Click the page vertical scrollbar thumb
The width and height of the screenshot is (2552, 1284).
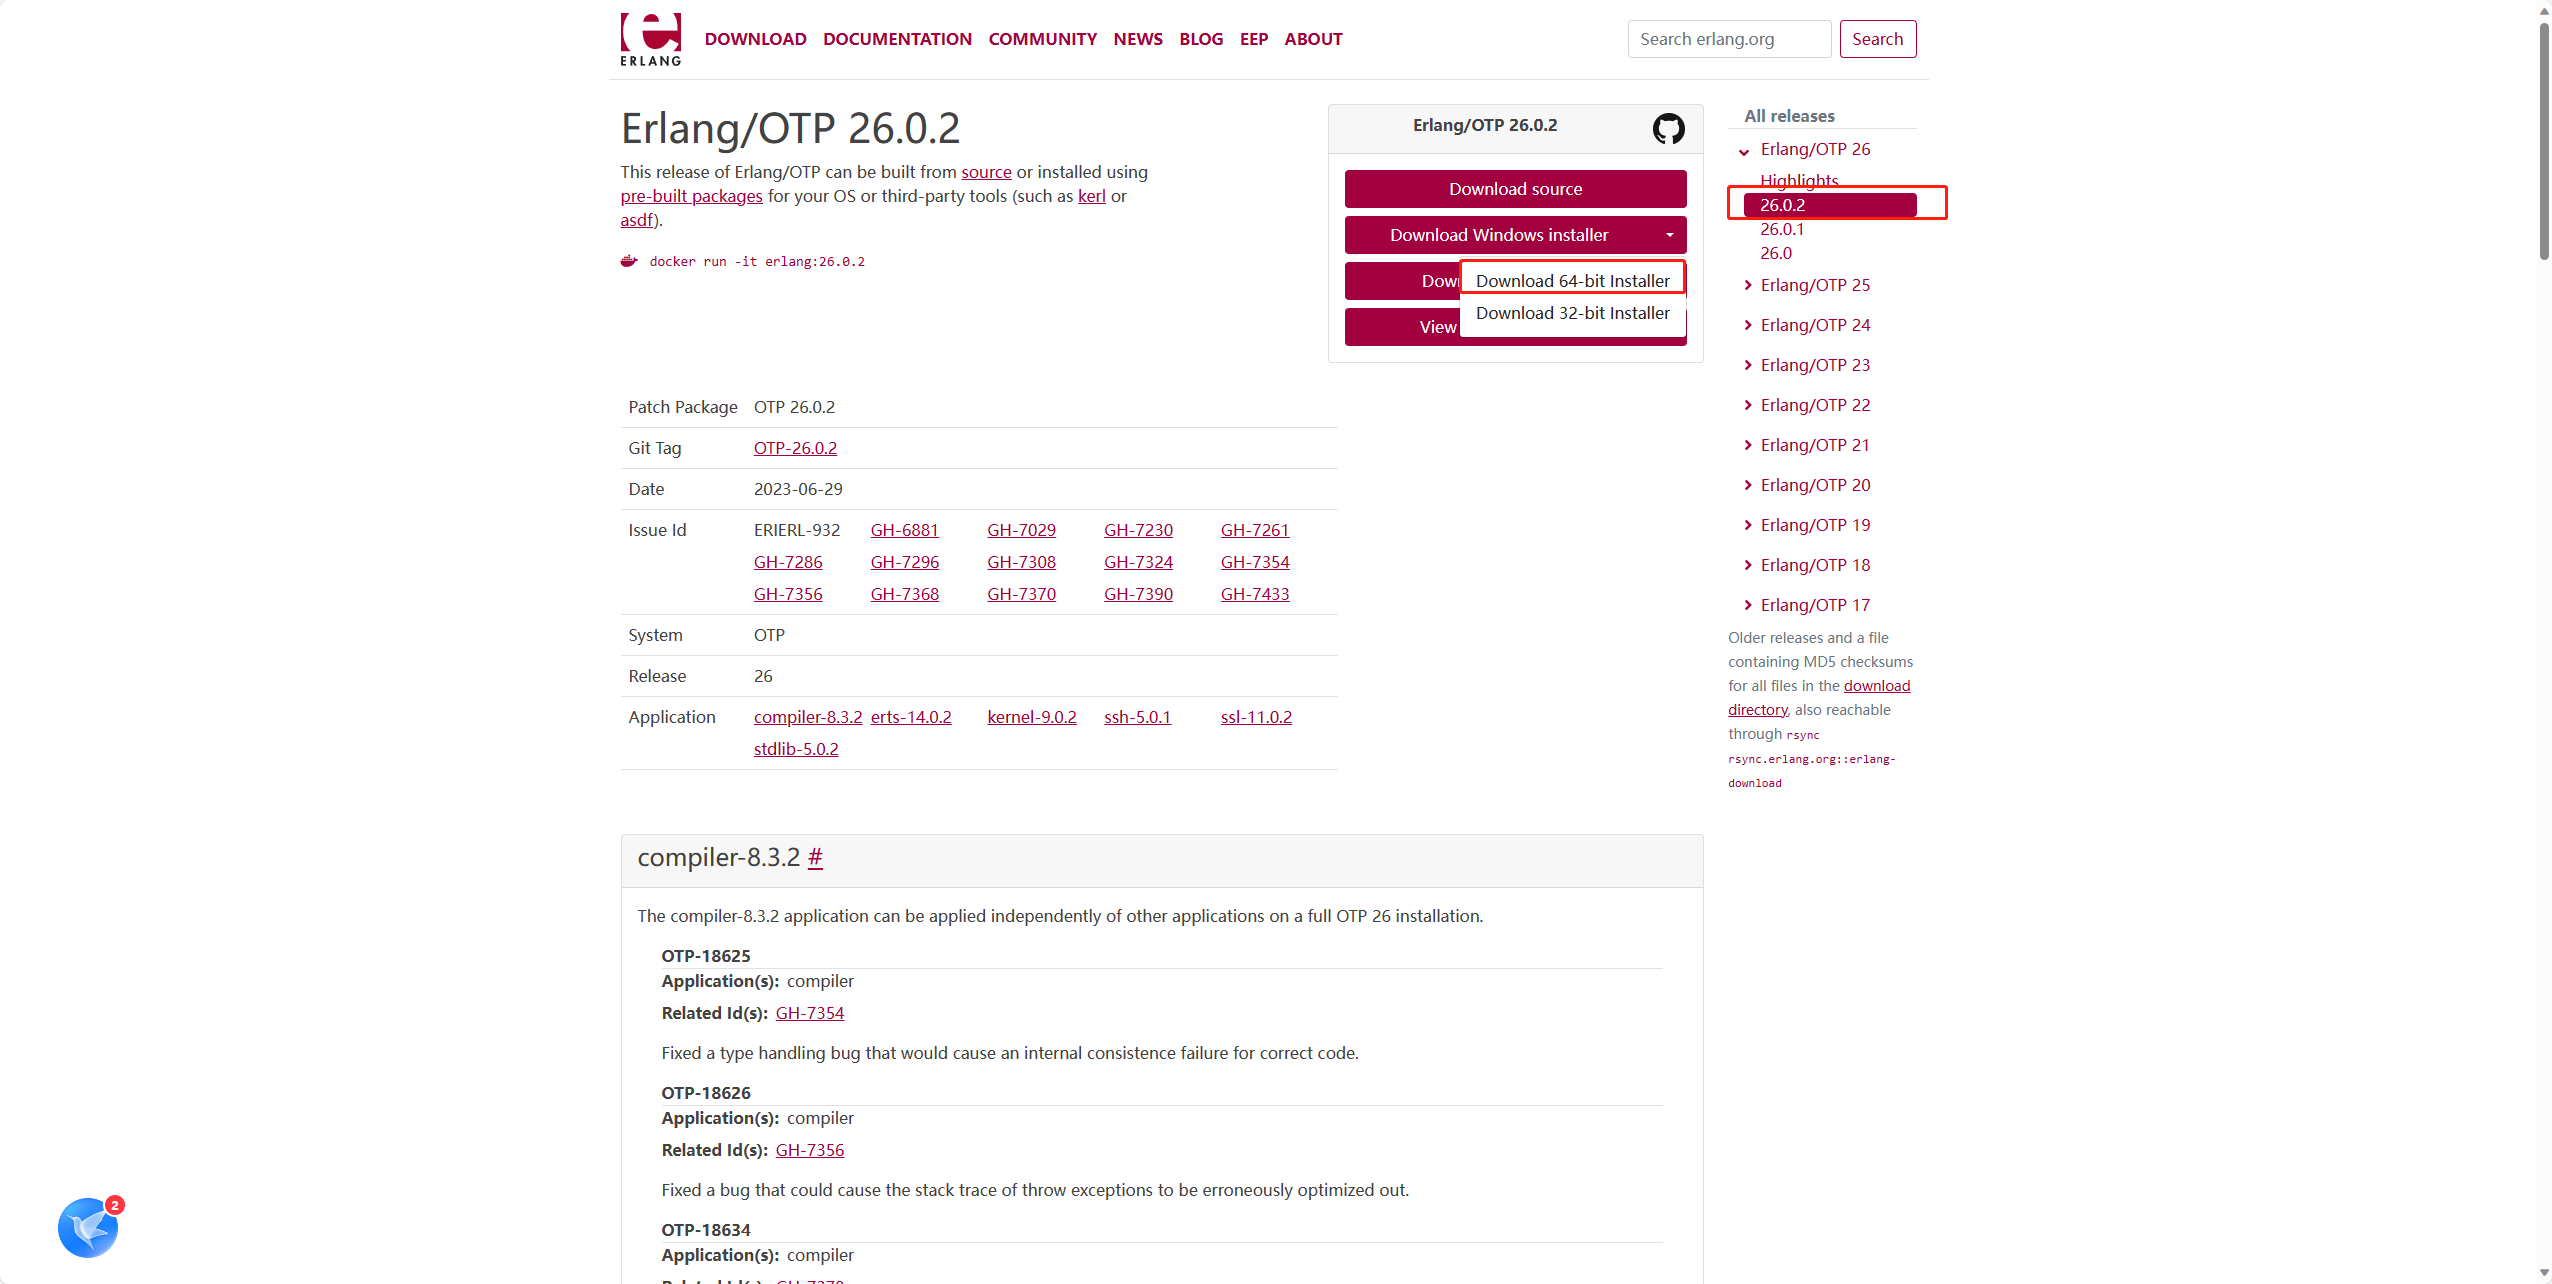(x=2544, y=140)
